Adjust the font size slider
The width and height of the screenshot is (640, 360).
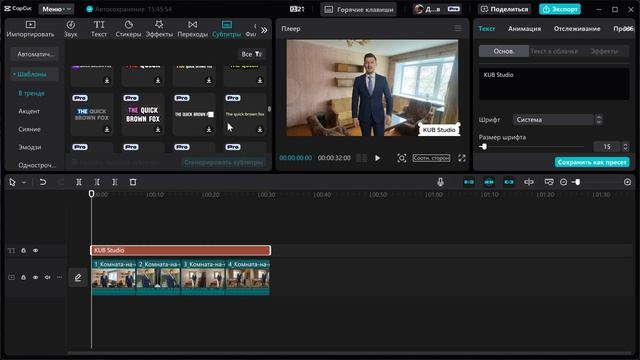point(484,147)
